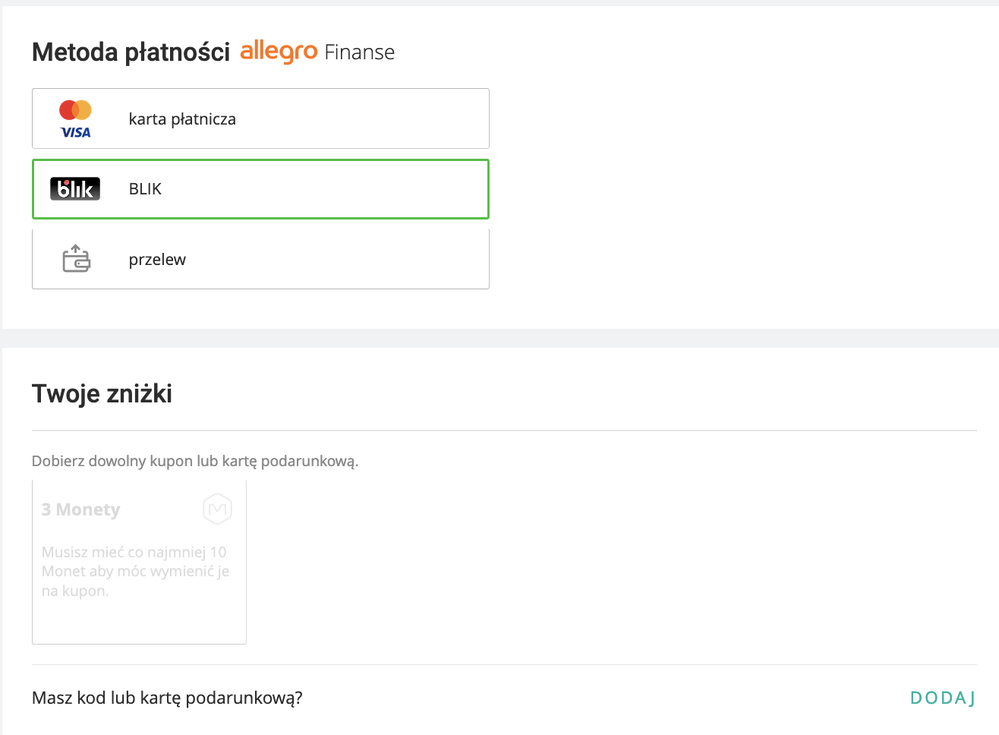999x735 pixels.
Task: Click the Mastercard Visa card logo
Action: click(75, 119)
